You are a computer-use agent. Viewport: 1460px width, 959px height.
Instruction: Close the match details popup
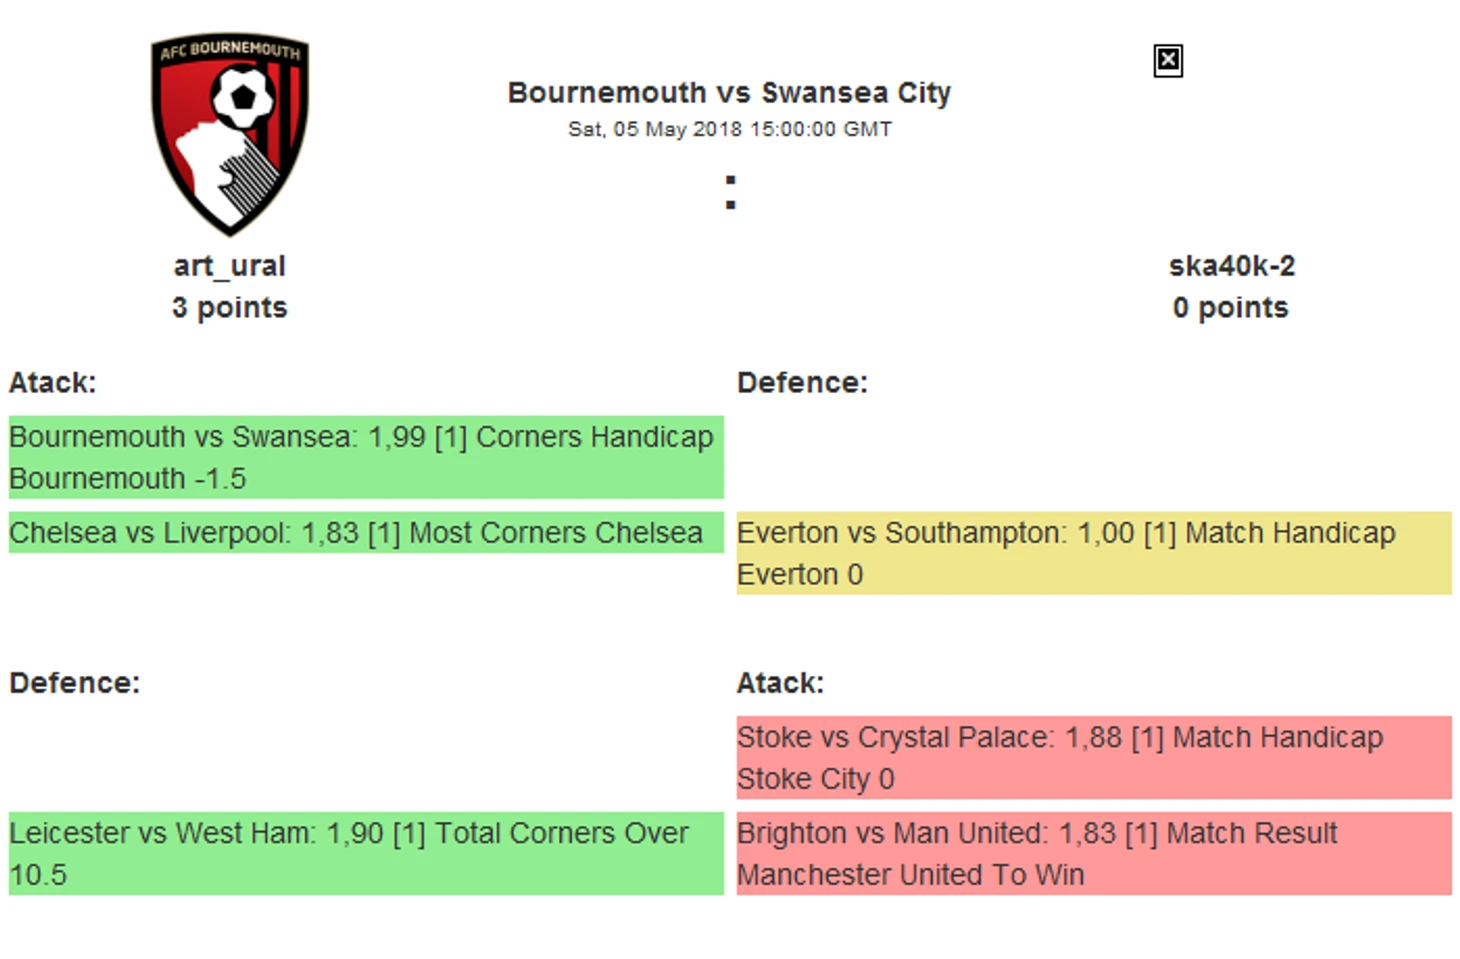click(1167, 61)
